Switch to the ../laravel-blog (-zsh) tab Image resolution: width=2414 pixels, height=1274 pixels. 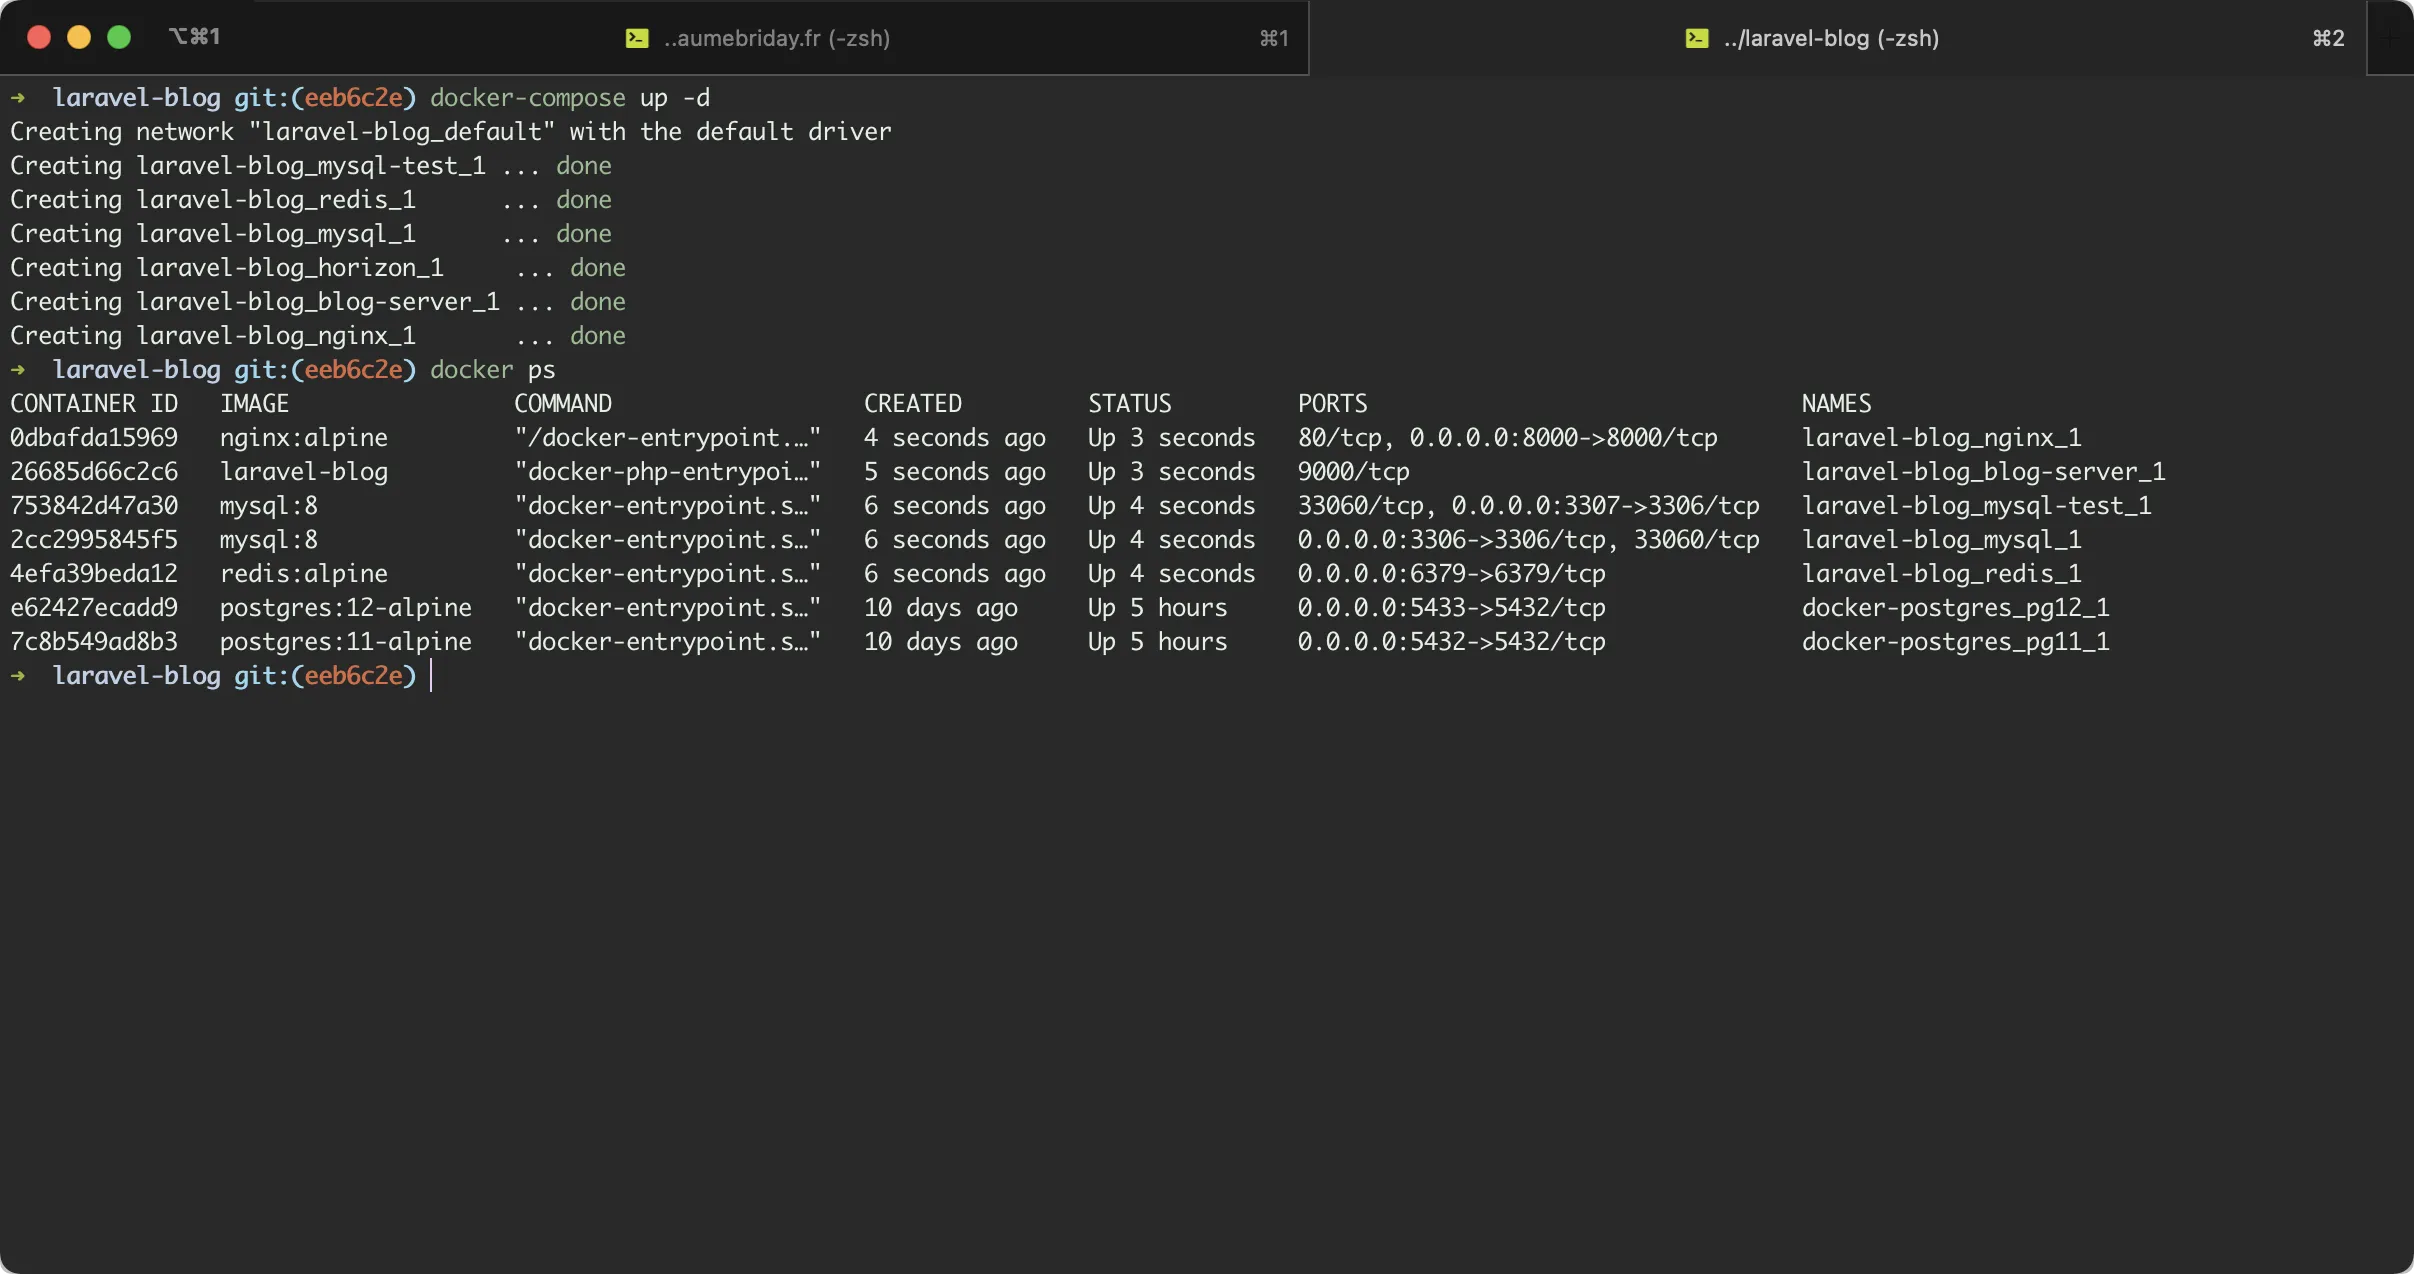pyautogui.click(x=1838, y=38)
